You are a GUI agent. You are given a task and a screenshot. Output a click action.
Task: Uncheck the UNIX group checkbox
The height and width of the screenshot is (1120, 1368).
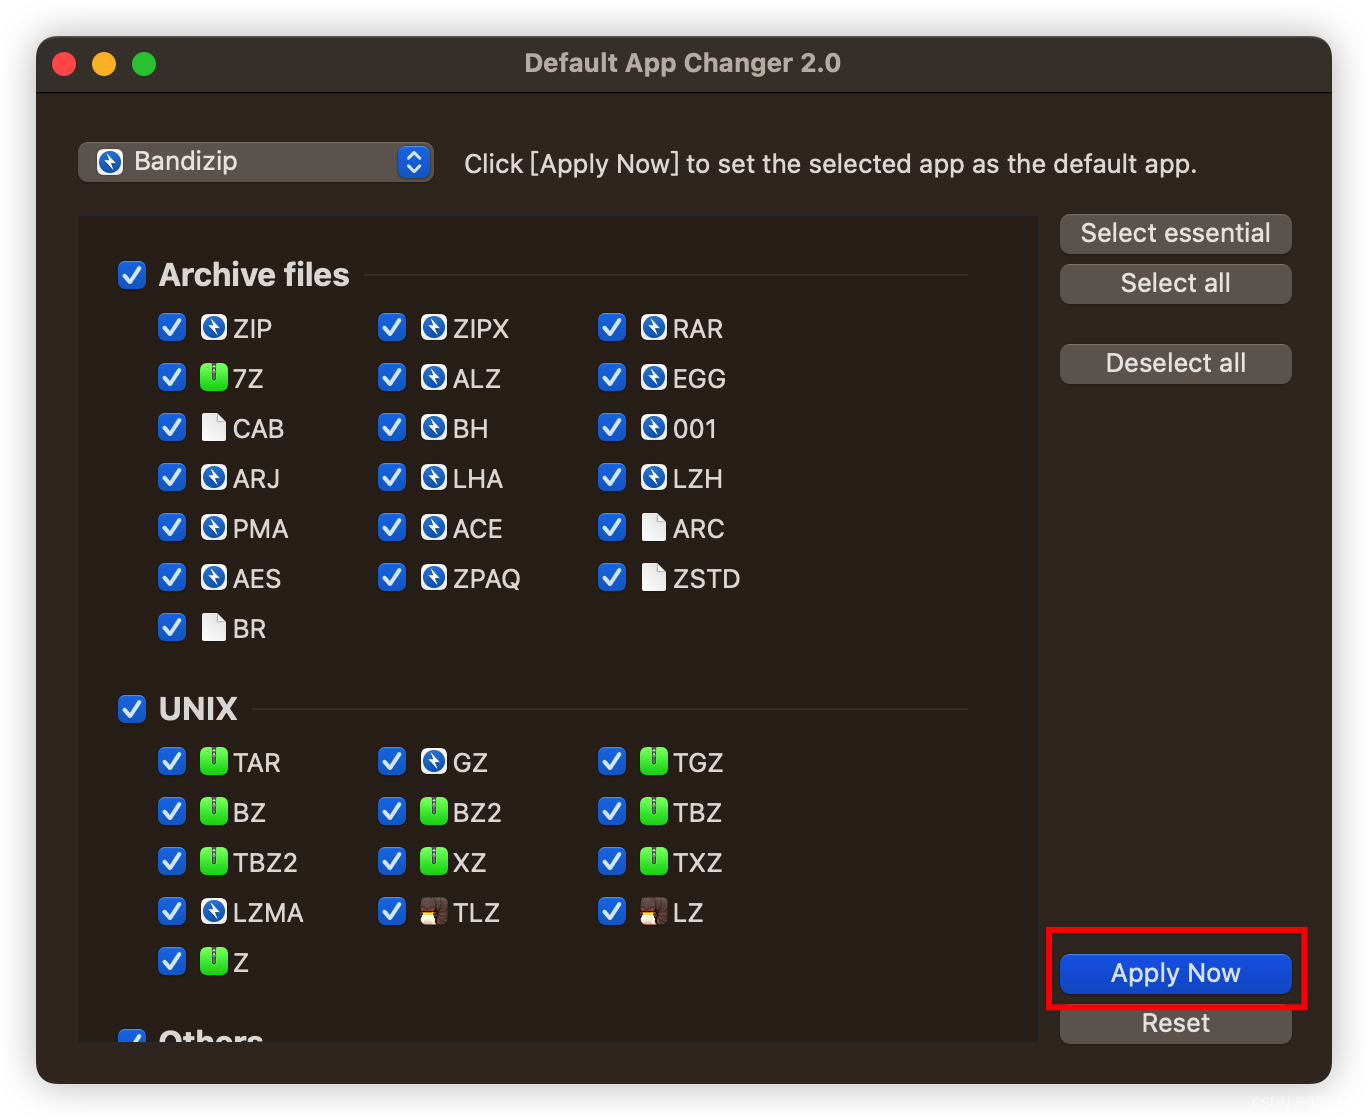tap(132, 709)
